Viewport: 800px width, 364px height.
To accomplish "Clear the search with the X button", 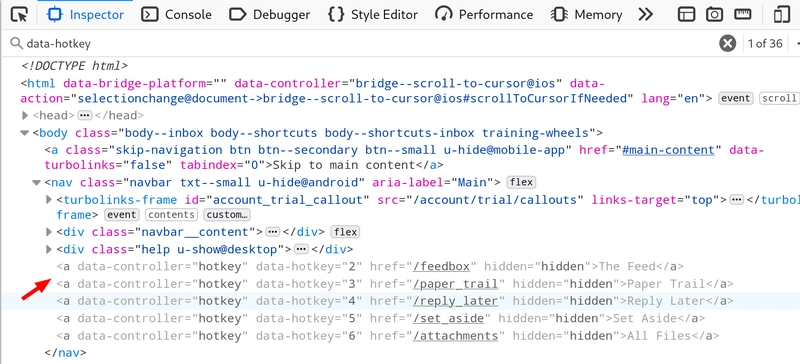I will point(728,43).
